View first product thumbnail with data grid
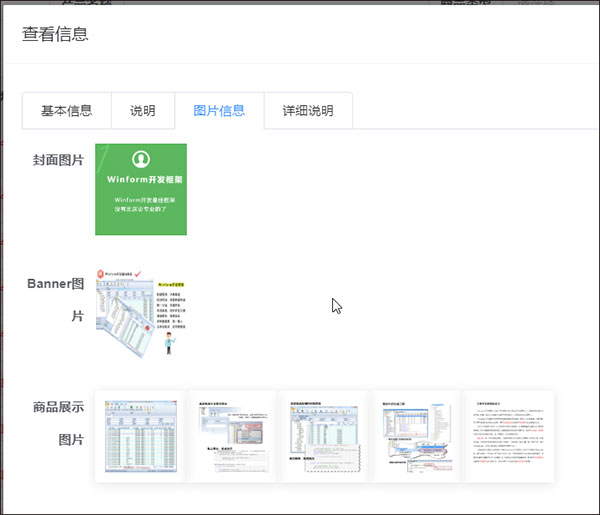The height and width of the screenshot is (515, 600). coord(141,437)
